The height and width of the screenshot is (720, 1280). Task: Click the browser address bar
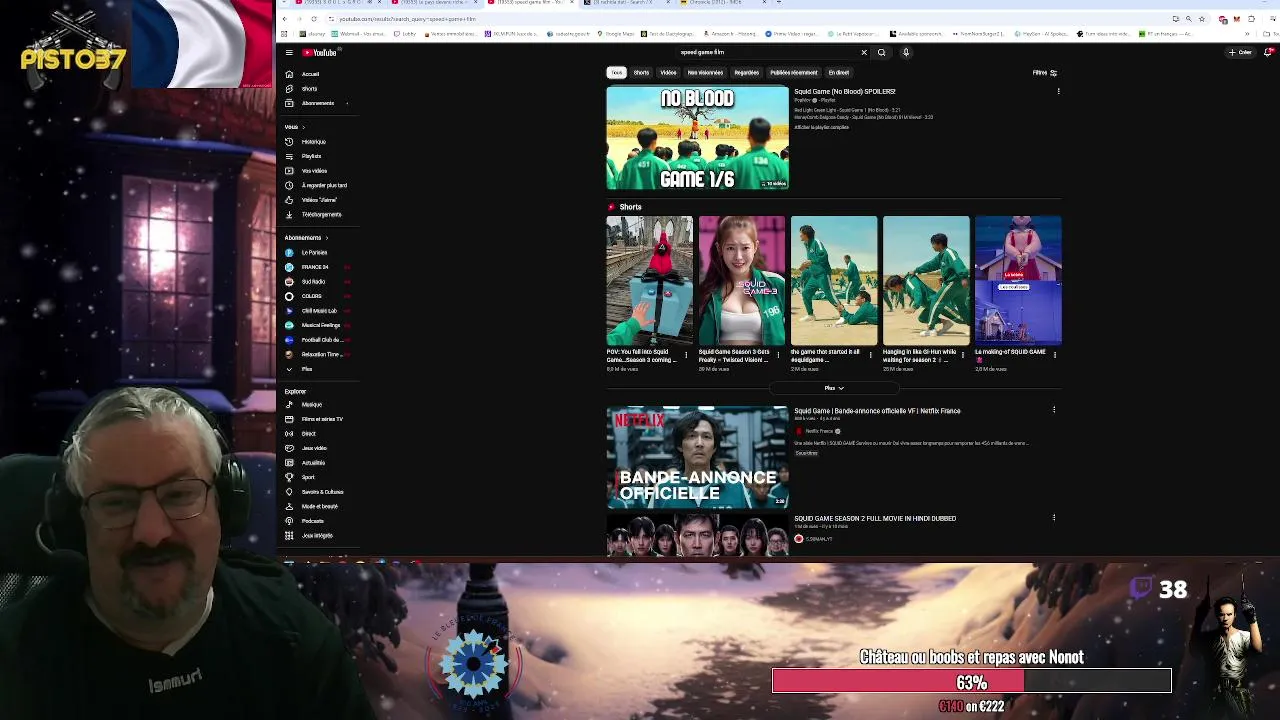750,19
